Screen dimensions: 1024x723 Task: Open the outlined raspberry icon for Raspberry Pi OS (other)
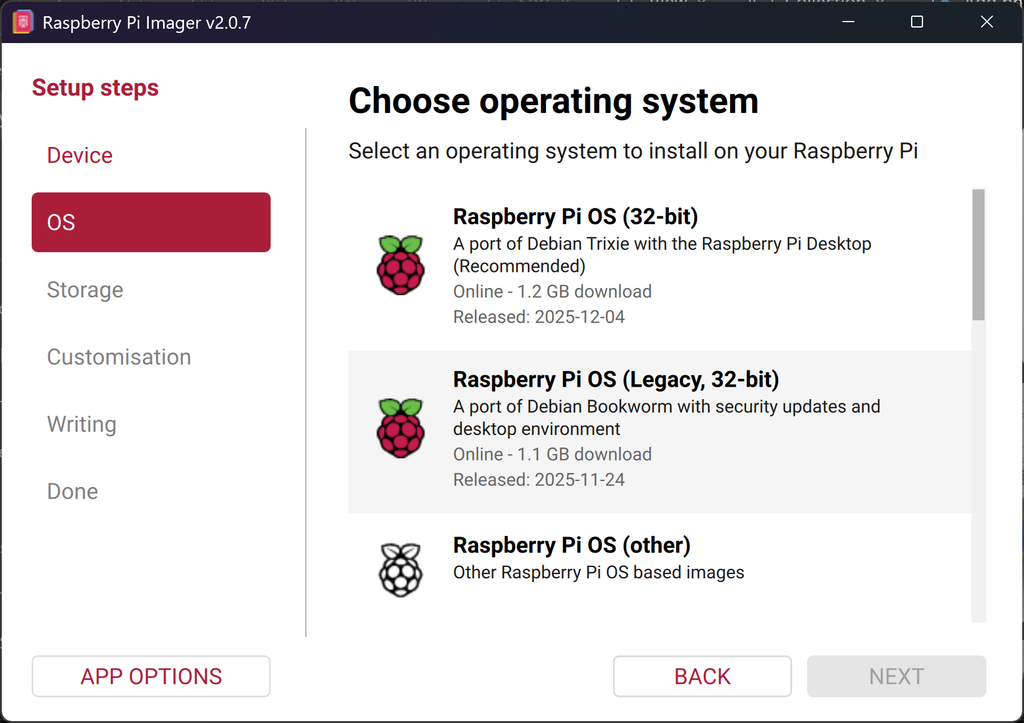(x=400, y=570)
